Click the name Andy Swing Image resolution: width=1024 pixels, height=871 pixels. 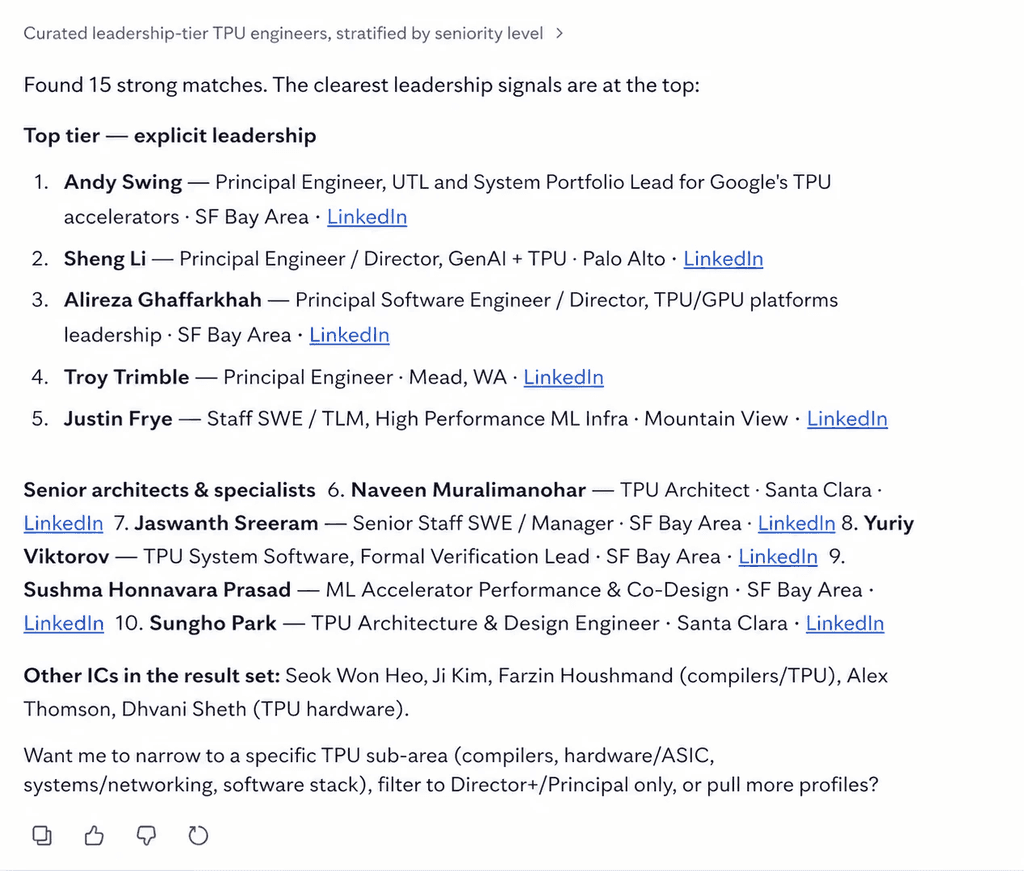click(x=123, y=182)
